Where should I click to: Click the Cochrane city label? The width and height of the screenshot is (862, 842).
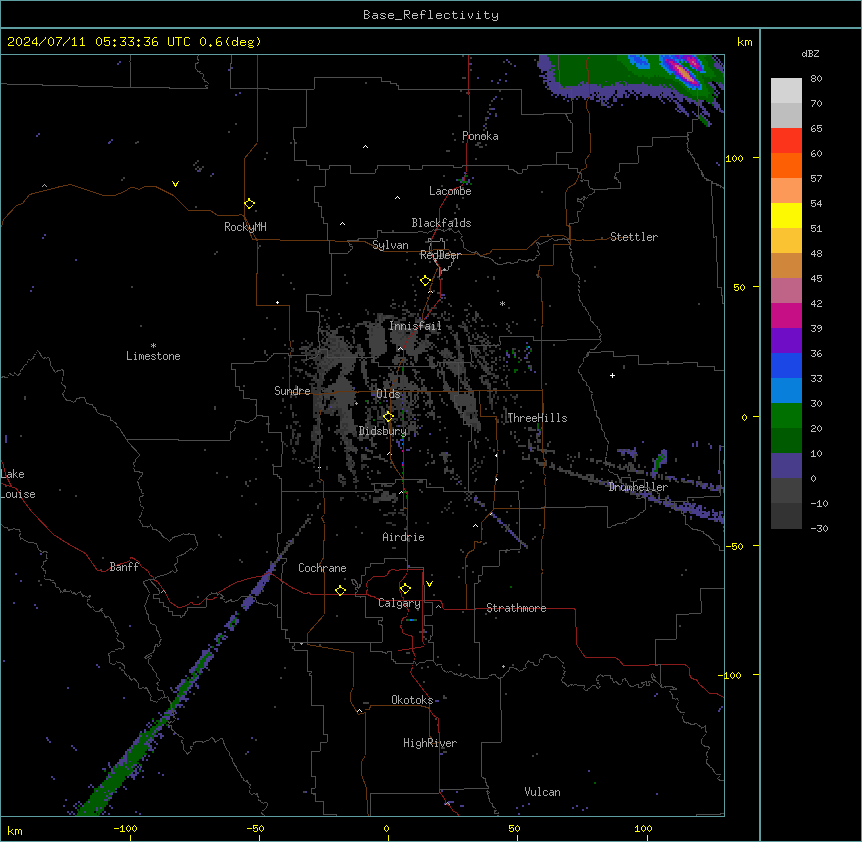coord(322,568)
